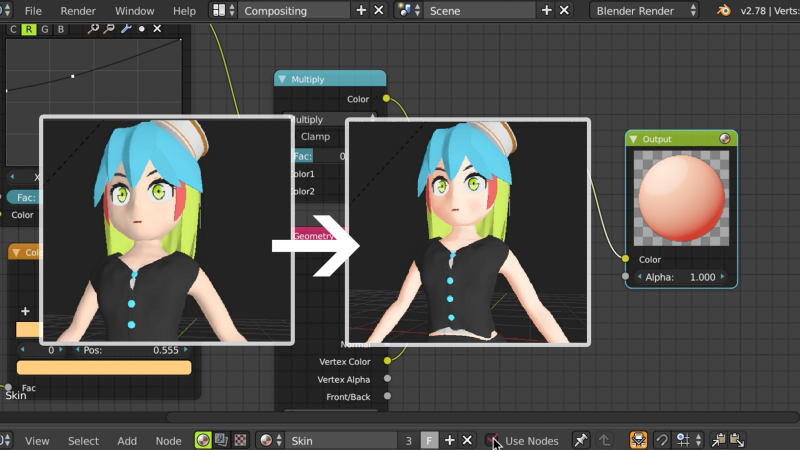This screenshot has height=450, width=800.
Task: Click the Output node Color input socket
Action: pyautogui.click(x=626, y=259)
